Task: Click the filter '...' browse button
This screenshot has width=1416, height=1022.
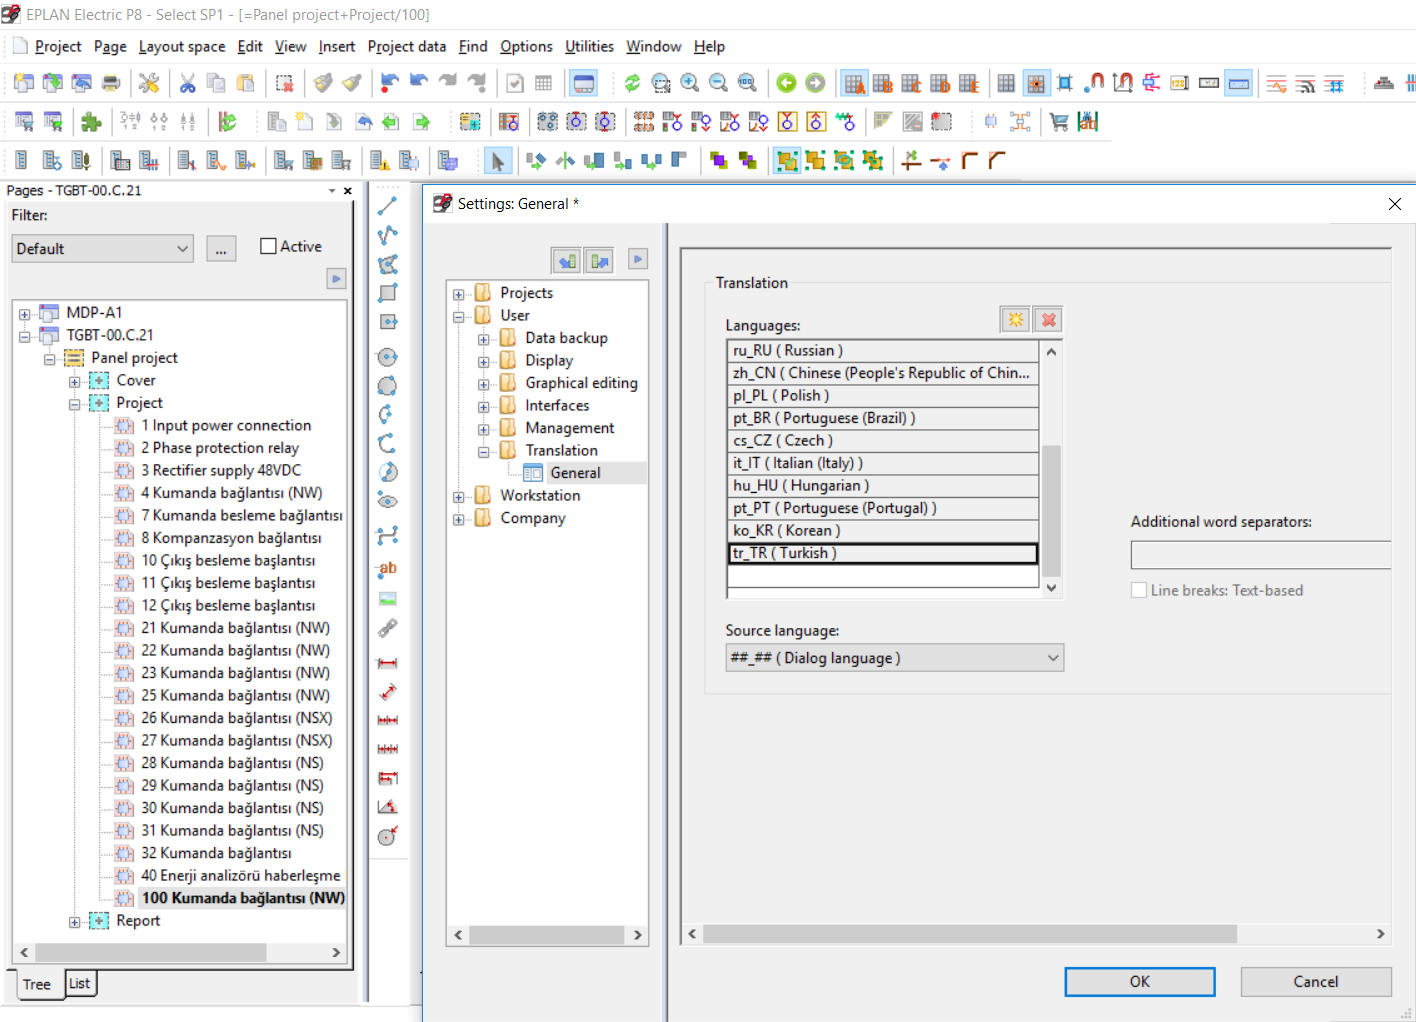Action: pyautogui.click(x=221, y=249)
